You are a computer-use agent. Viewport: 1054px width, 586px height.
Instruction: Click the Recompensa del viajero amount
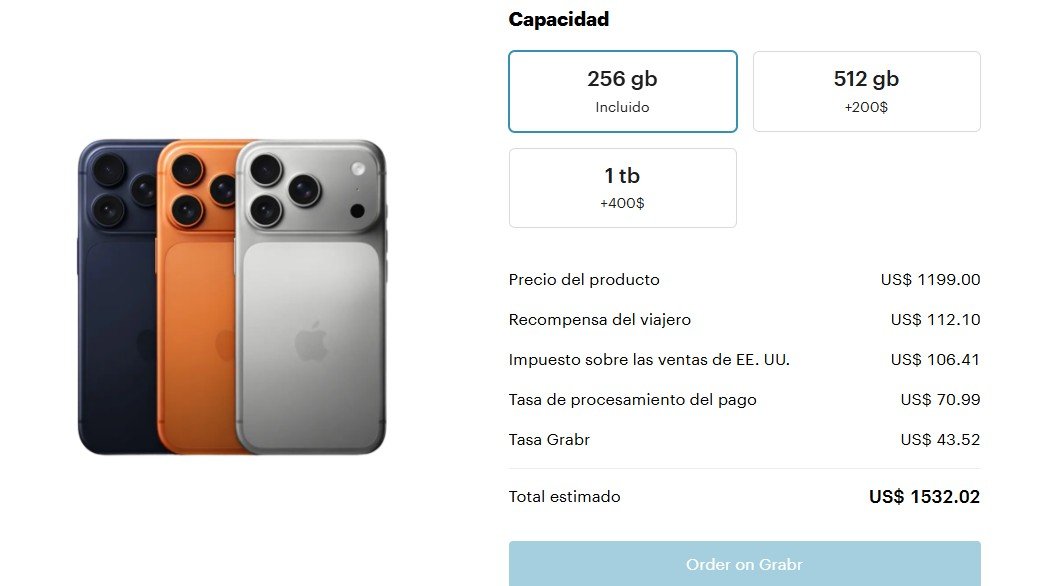[x=936, y=320]
